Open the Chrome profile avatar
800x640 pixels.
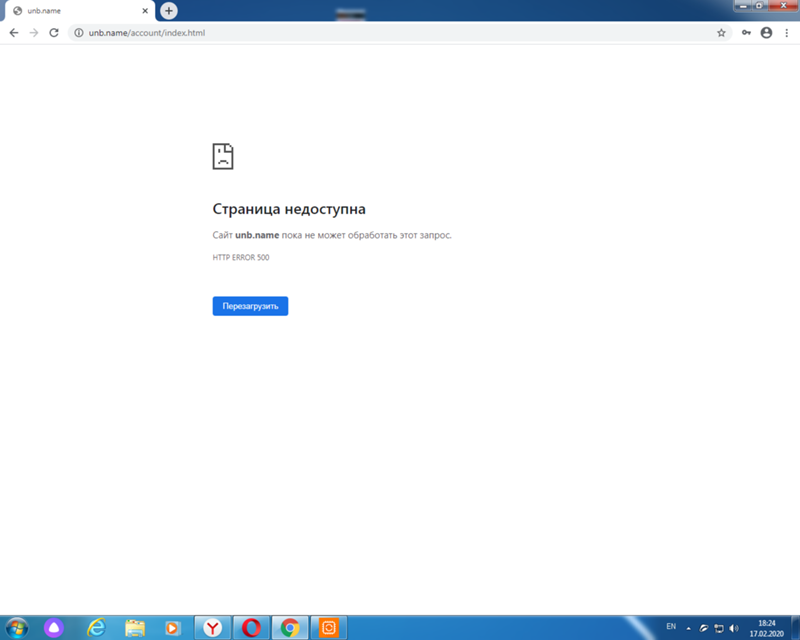766,33
